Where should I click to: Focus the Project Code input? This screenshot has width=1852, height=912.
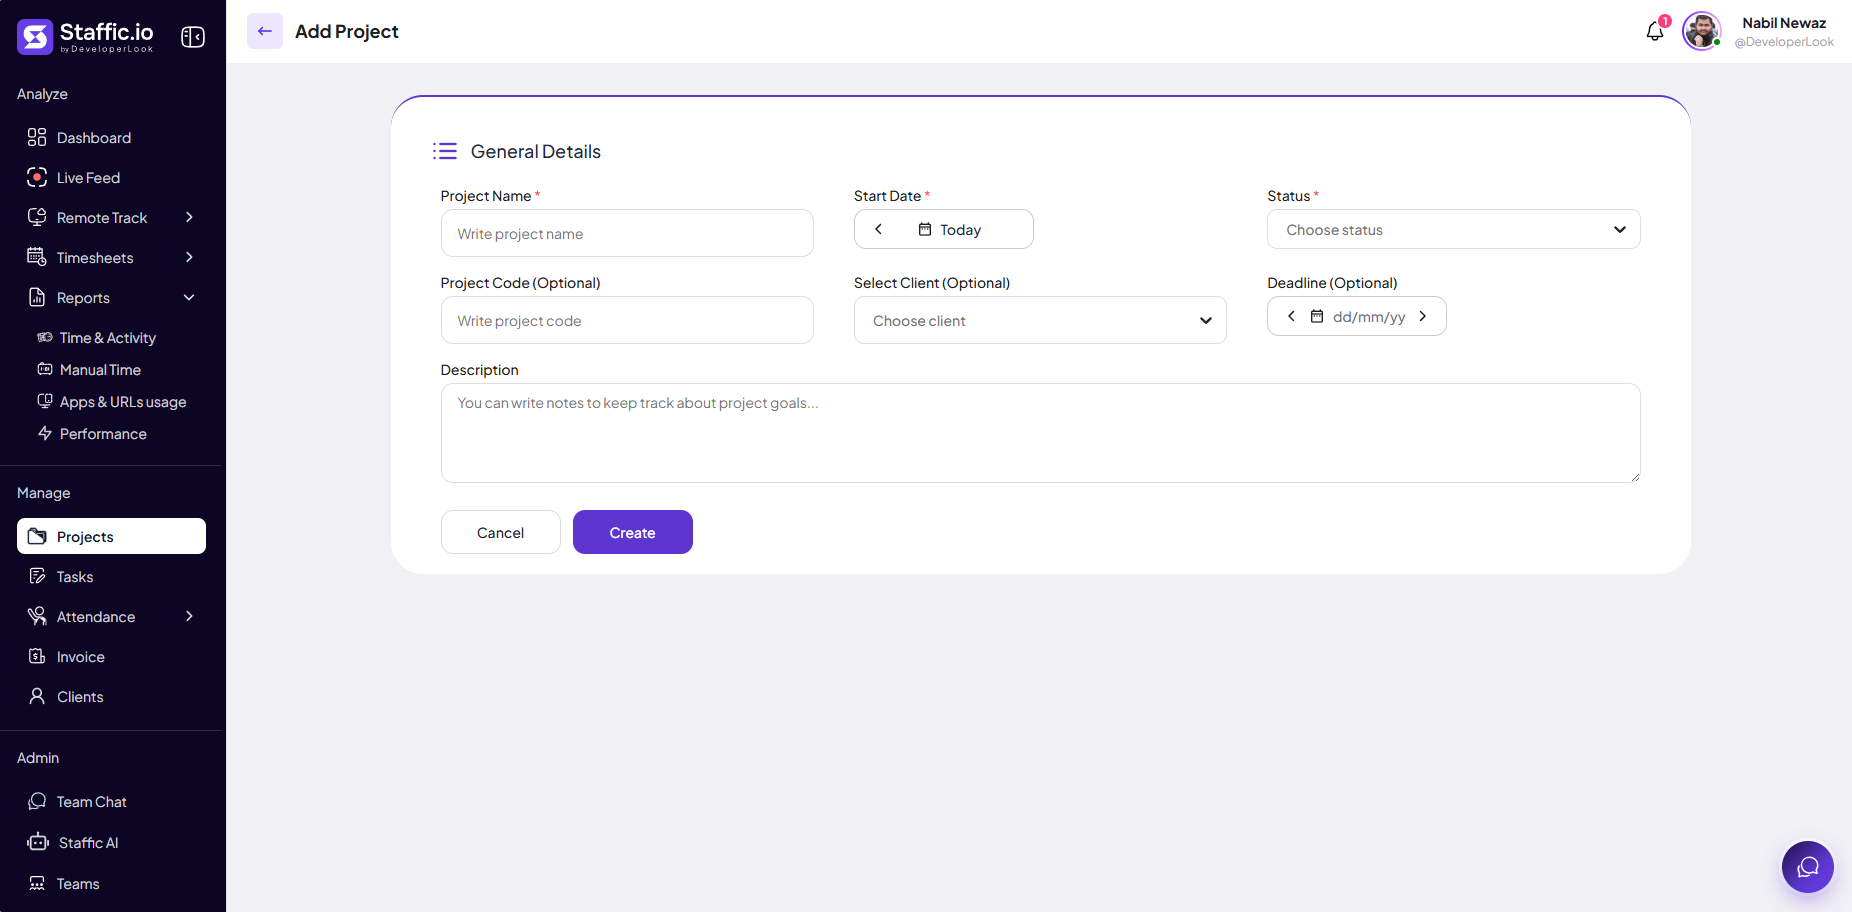[x=627, y=320]
